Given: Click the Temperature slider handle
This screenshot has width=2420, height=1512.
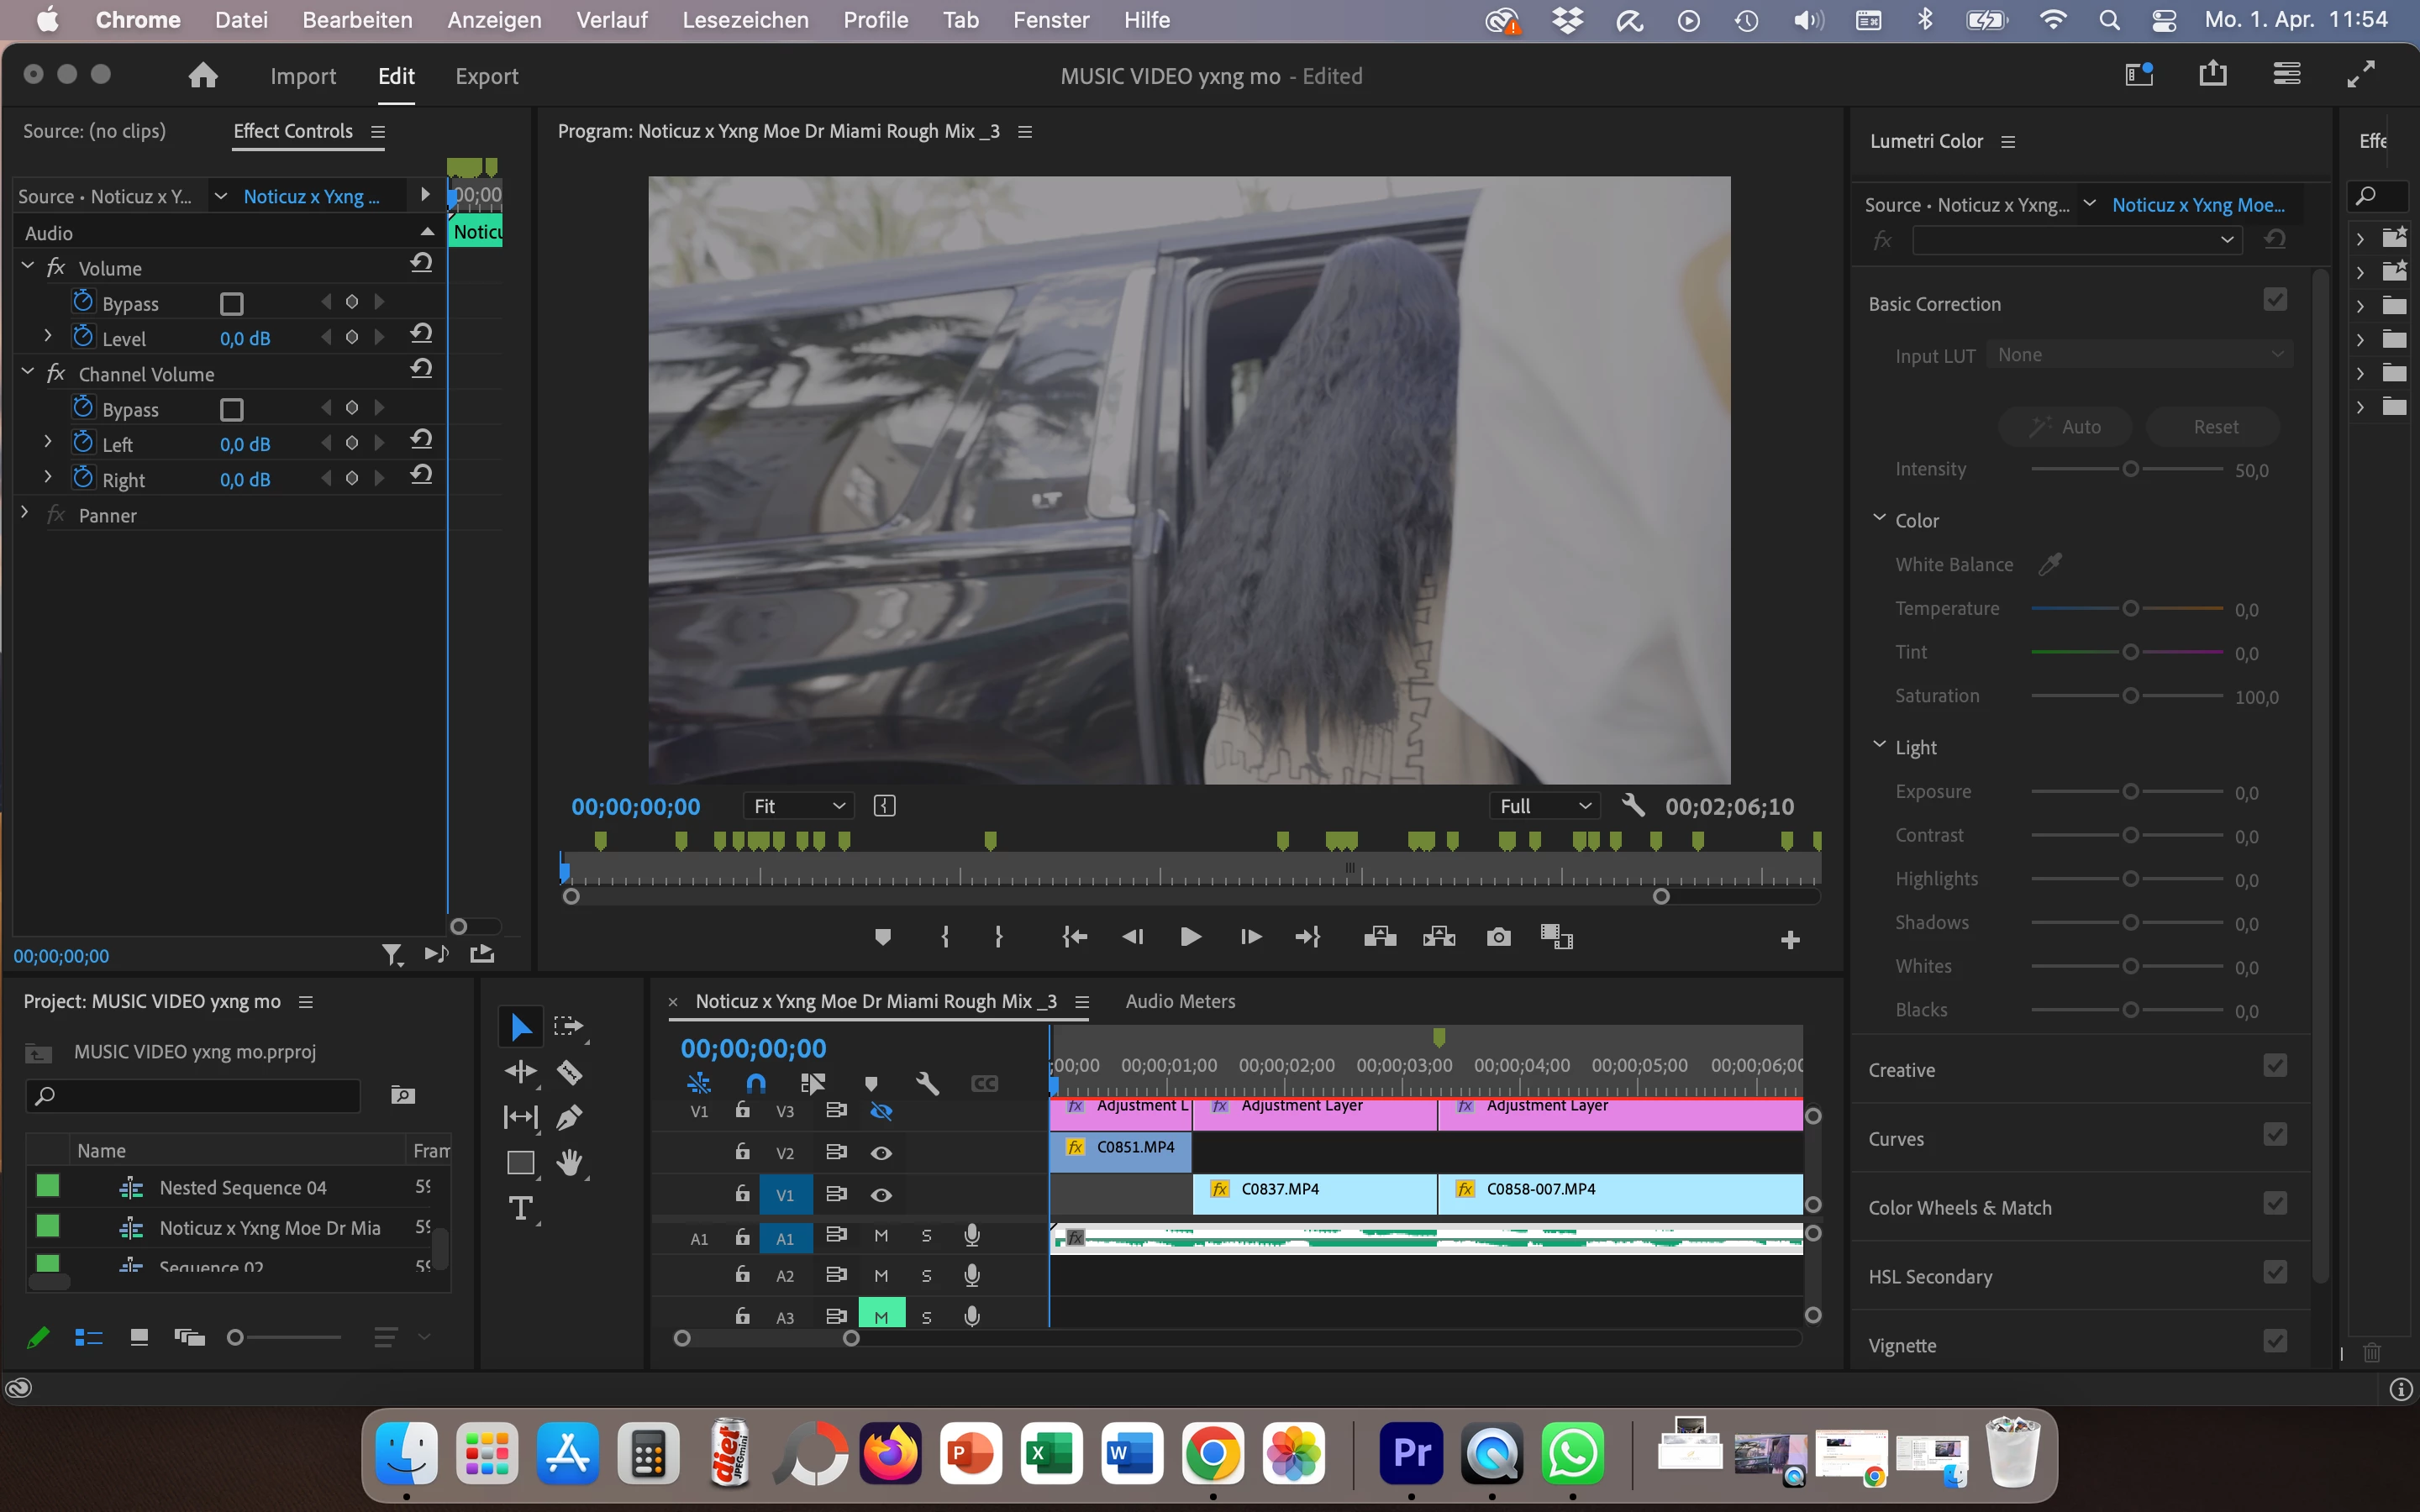Looking at the screenshot, I should coord(2130,608).
